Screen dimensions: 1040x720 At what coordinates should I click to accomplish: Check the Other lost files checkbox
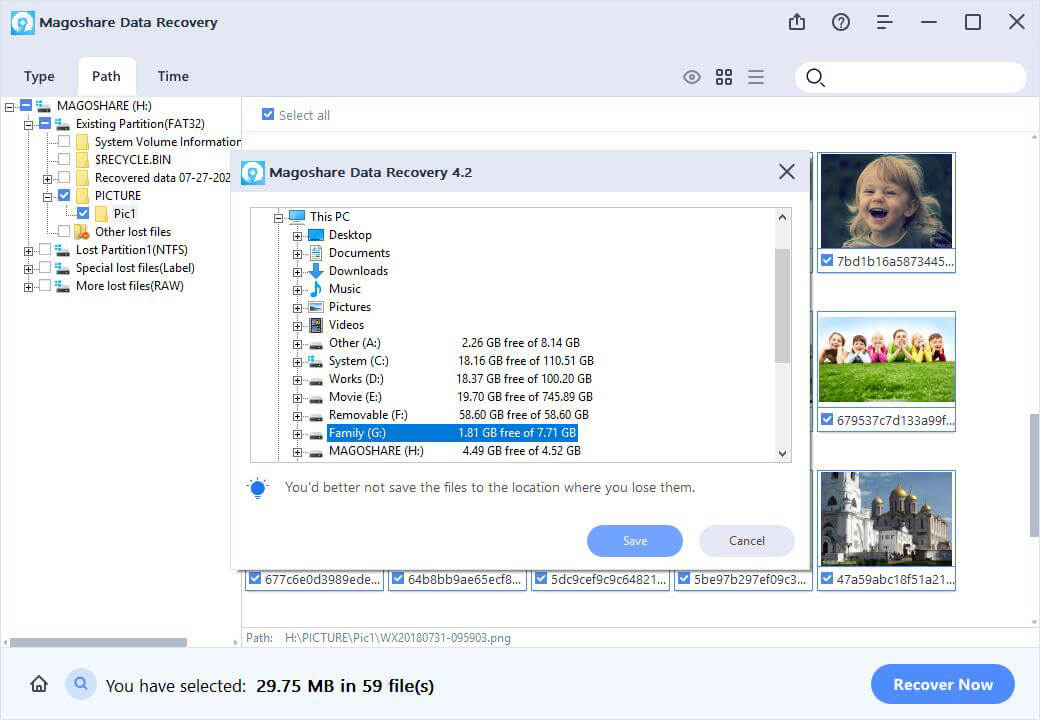(64, 231)
